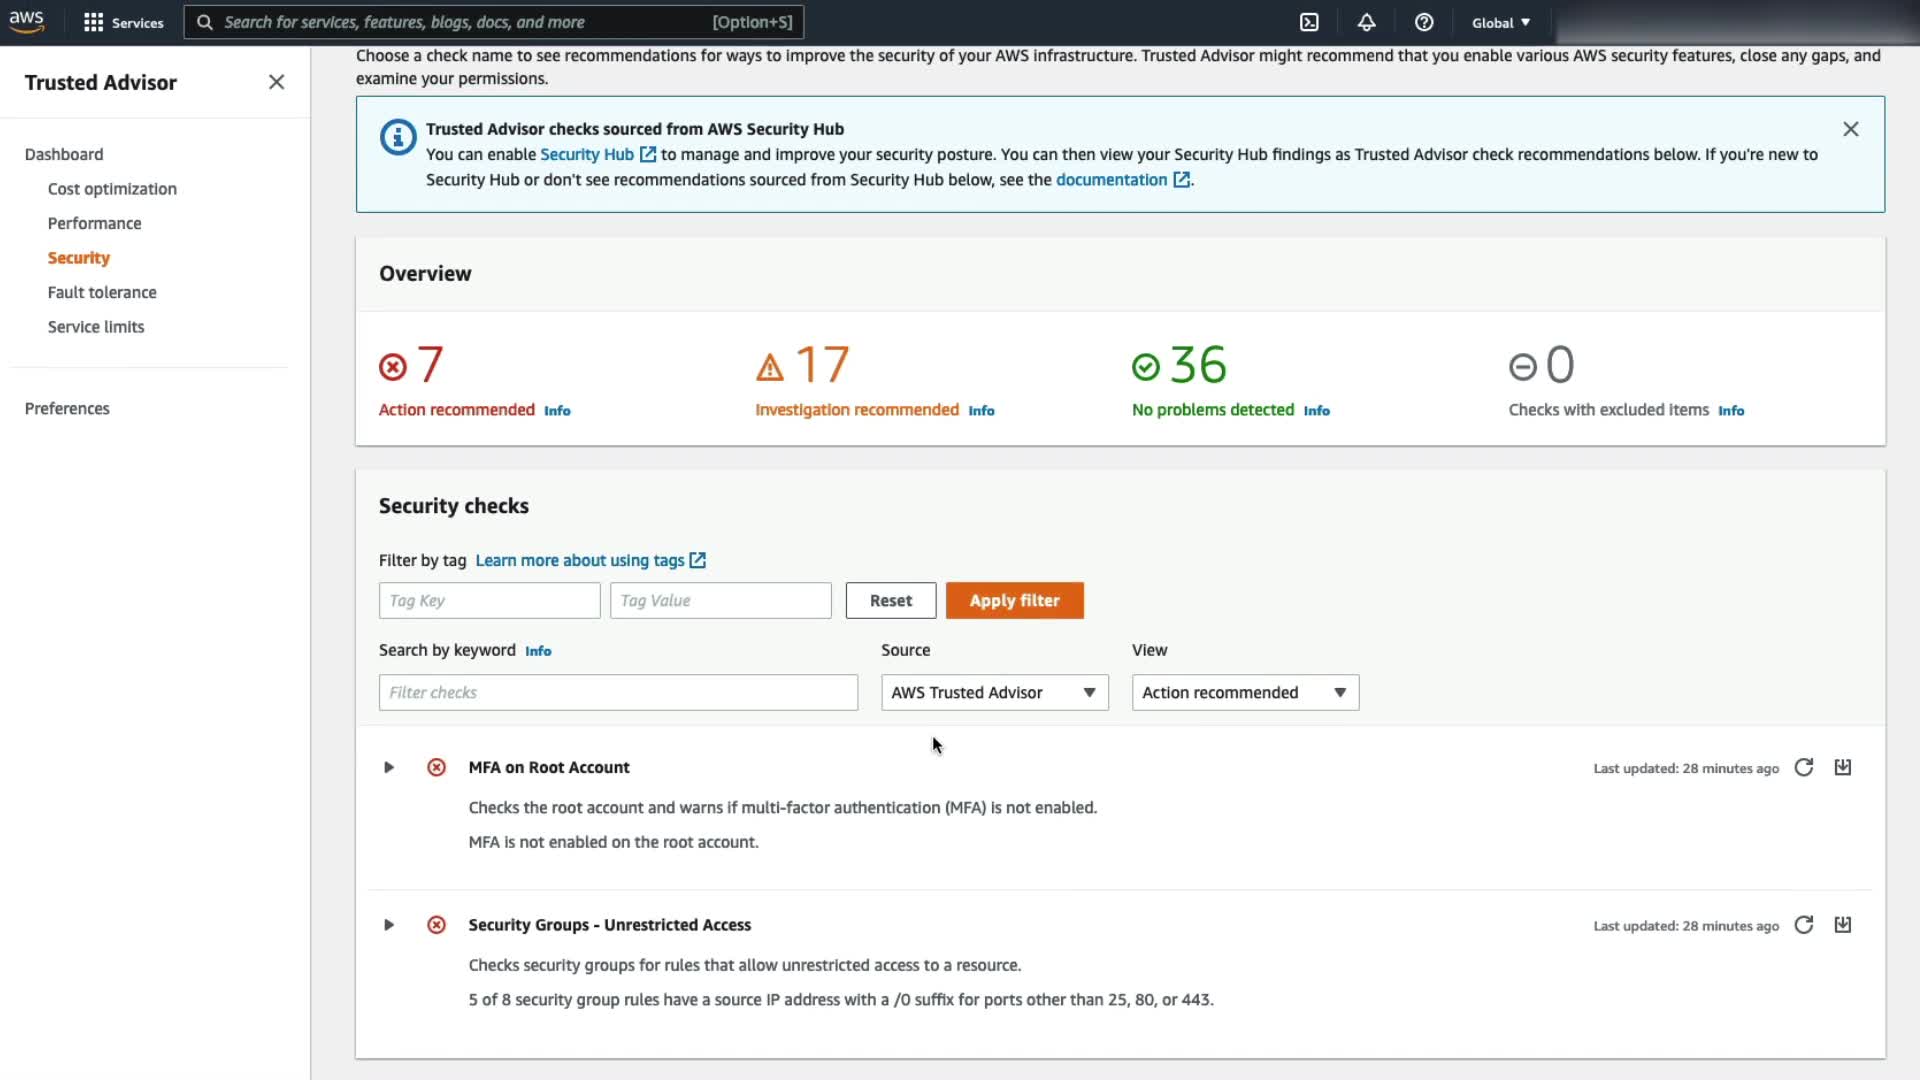The height and width of the screenshot is (1080, 1920).
Task: Expand the MFA on Root Account check
Action: click(389, 767)
